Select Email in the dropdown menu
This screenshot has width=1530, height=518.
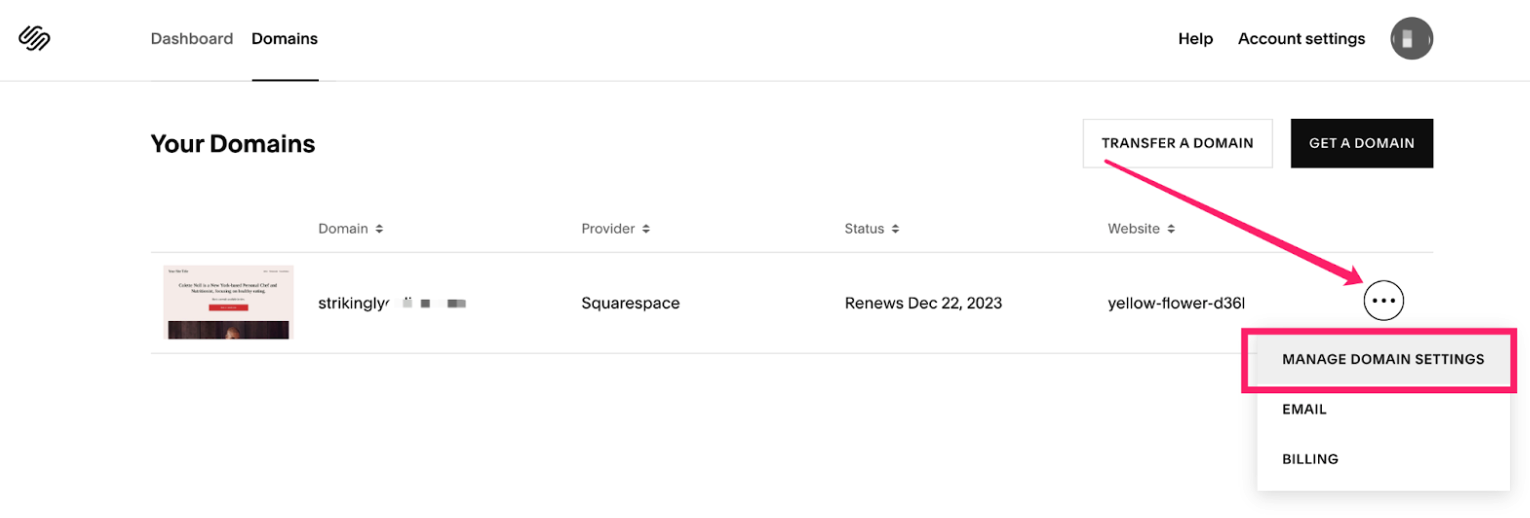pos(1304,409)
